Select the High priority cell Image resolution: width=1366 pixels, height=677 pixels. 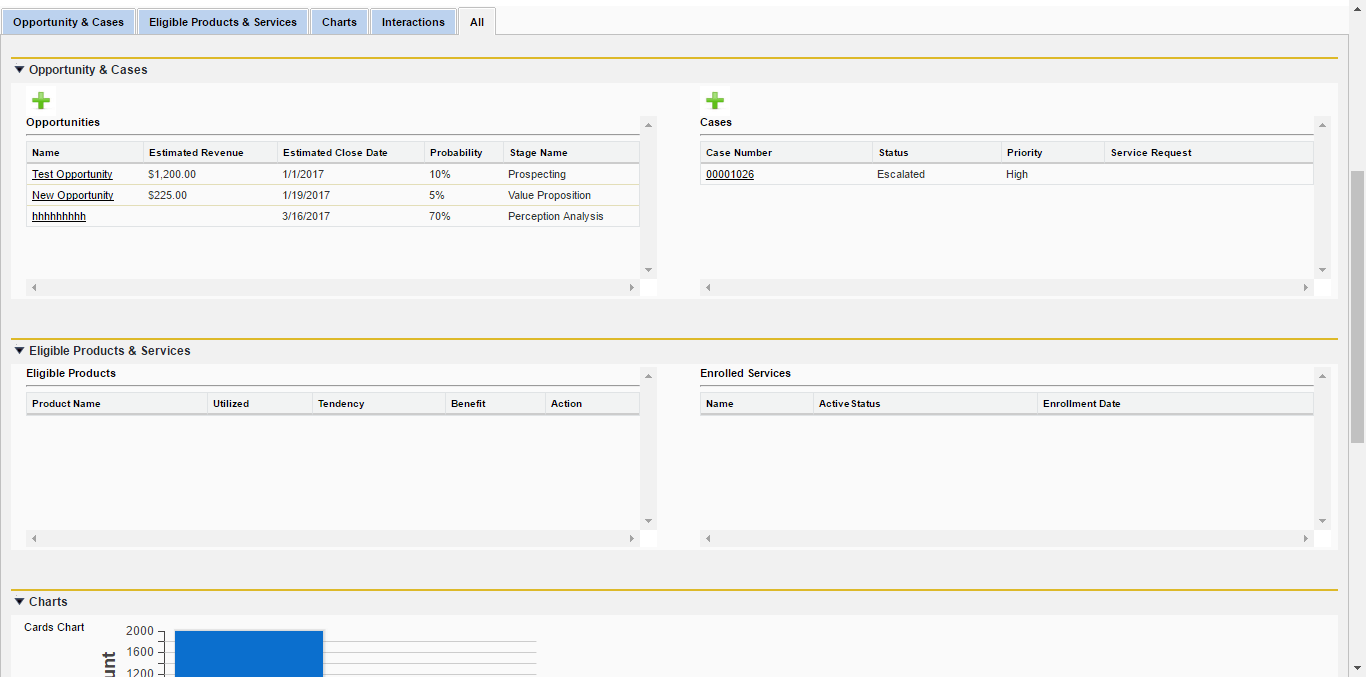click(1053, 174)
